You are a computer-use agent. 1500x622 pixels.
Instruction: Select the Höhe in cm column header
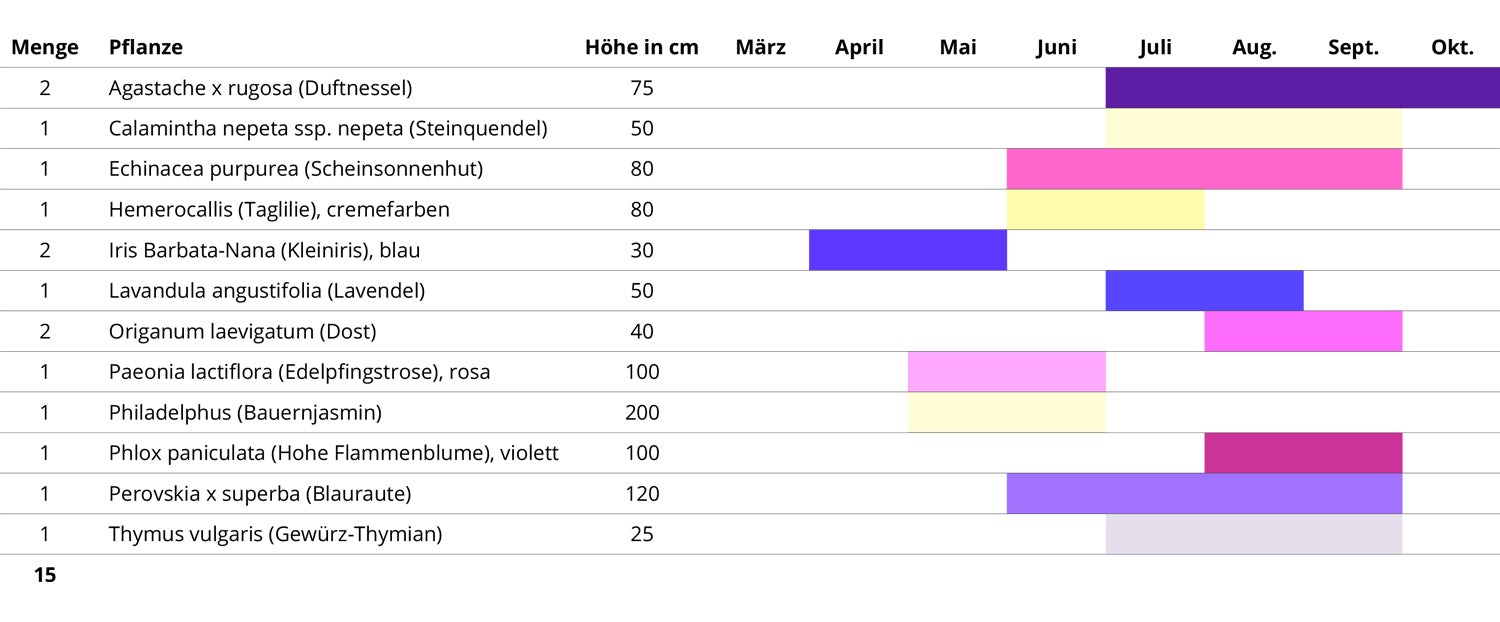point(641,47)
